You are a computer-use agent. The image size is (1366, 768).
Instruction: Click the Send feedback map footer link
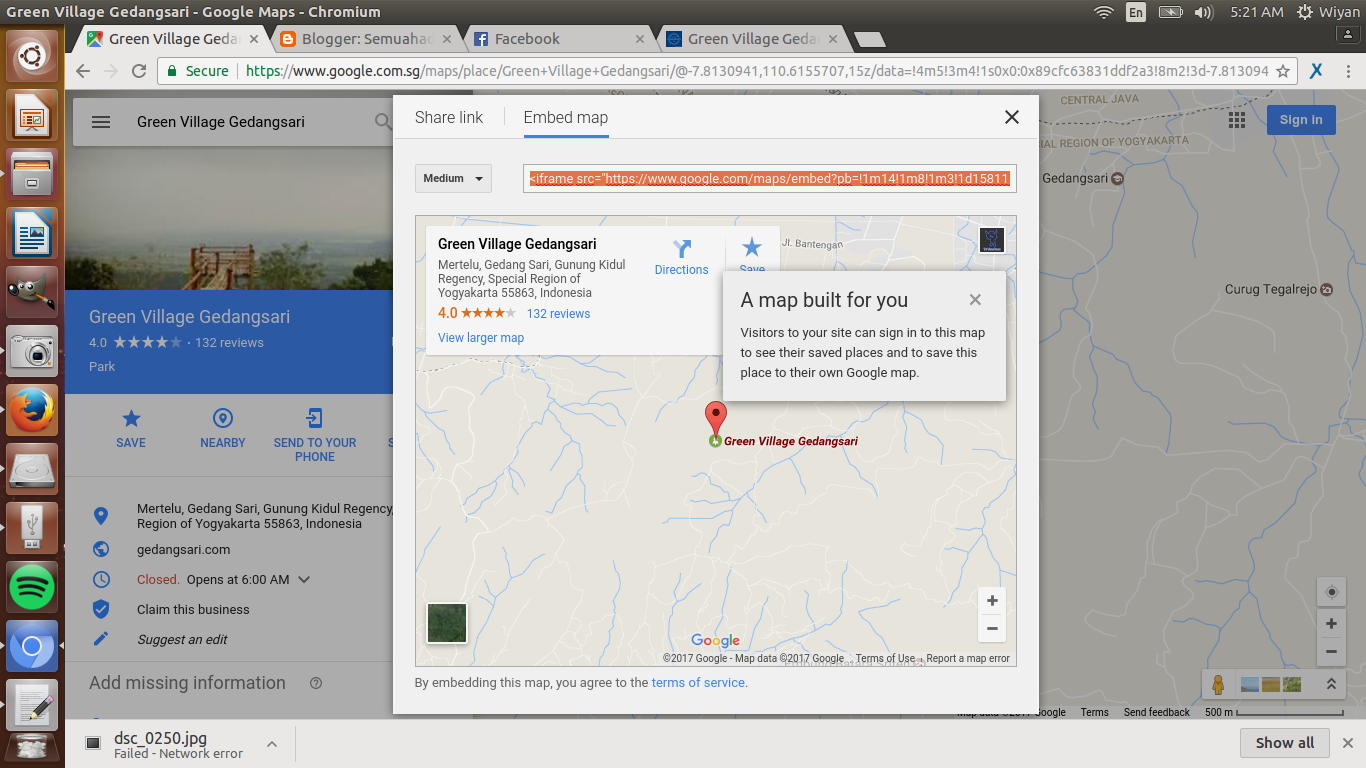1157,712
